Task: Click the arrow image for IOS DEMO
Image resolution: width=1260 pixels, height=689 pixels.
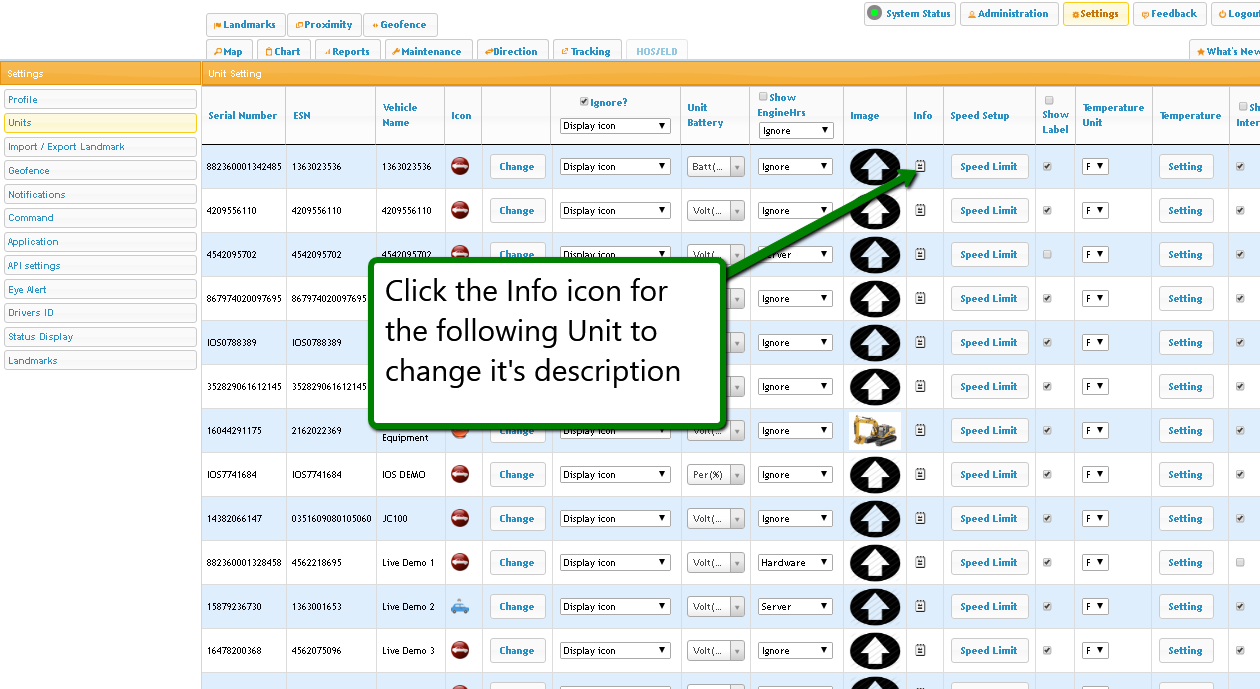Action: pyautogui.click(x=874, y=475)
